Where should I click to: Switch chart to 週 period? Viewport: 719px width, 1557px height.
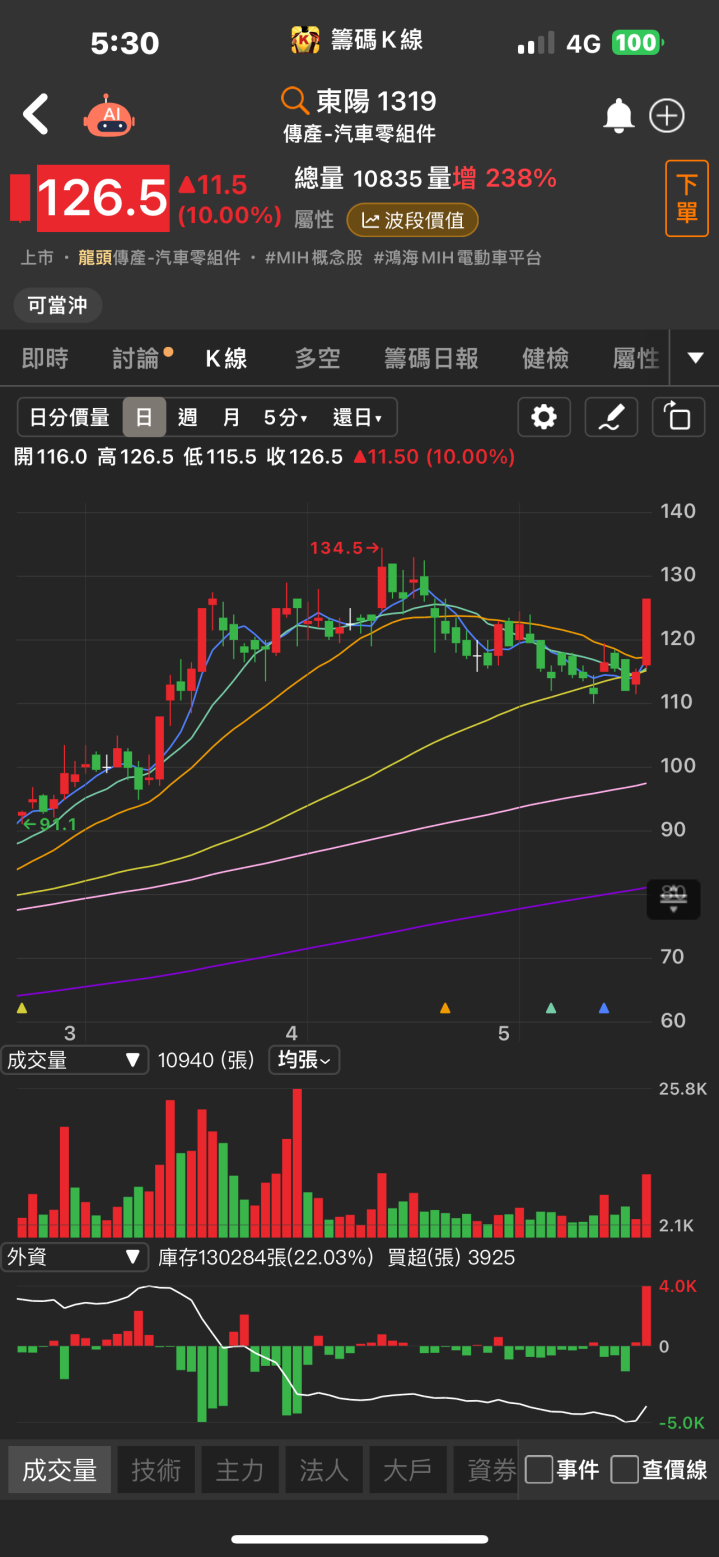[x=187, y=417]
